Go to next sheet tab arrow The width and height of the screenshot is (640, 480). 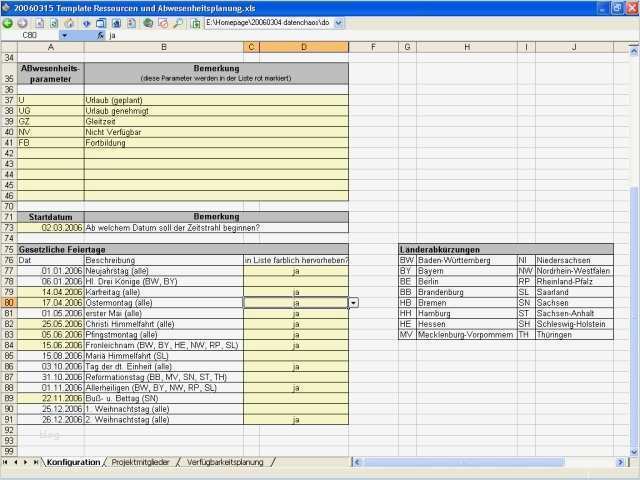coord(25,462)
